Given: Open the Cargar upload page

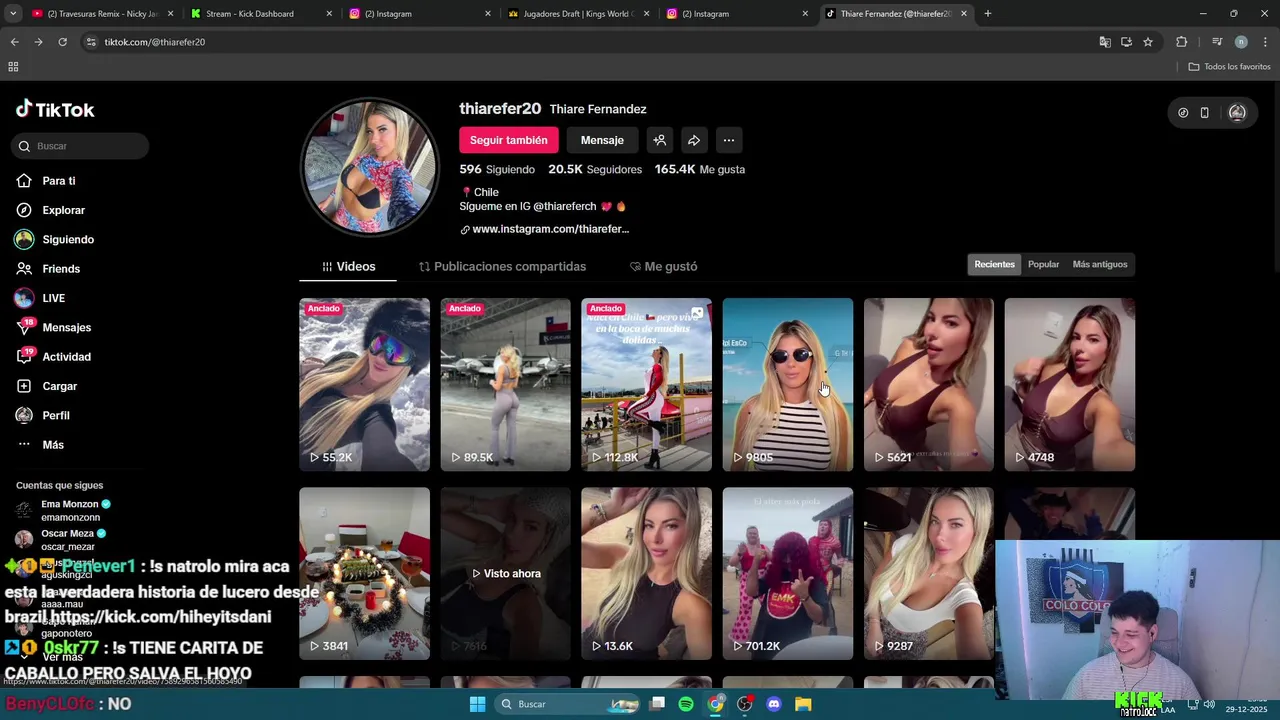Looking at the screenshot, I should point(46,386).
